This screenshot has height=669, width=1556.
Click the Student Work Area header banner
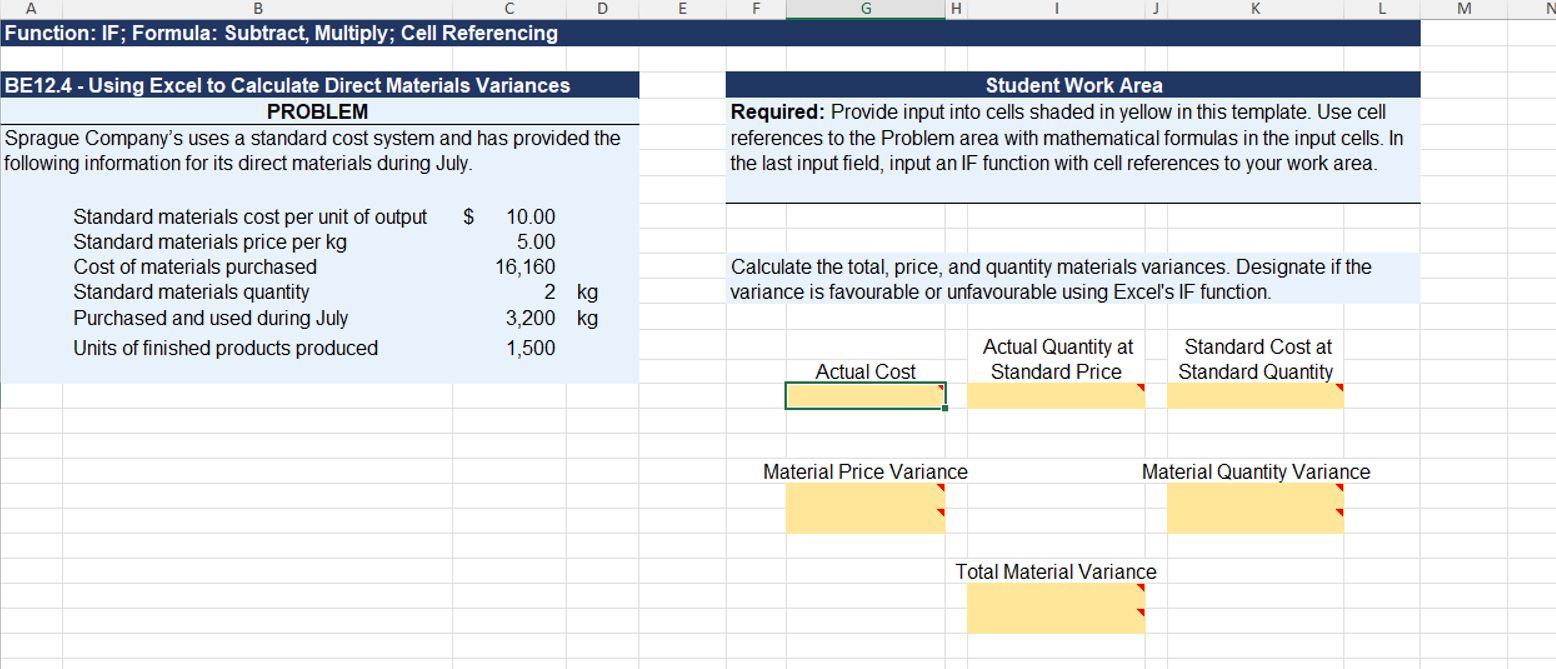tap(1072, 85)
